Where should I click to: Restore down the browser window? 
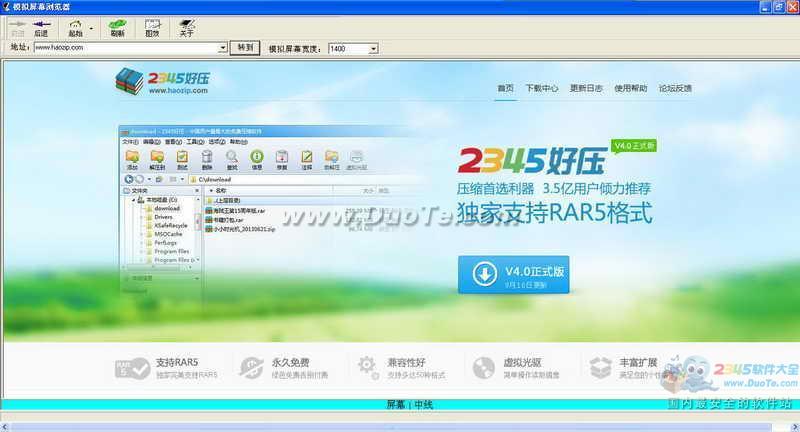coord(779,7)
